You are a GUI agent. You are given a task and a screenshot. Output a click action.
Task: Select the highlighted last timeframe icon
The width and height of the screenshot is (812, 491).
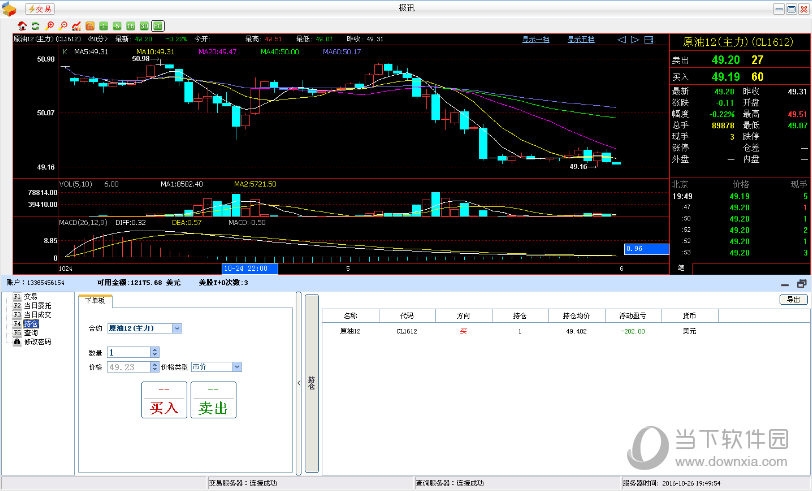(158, 25)
